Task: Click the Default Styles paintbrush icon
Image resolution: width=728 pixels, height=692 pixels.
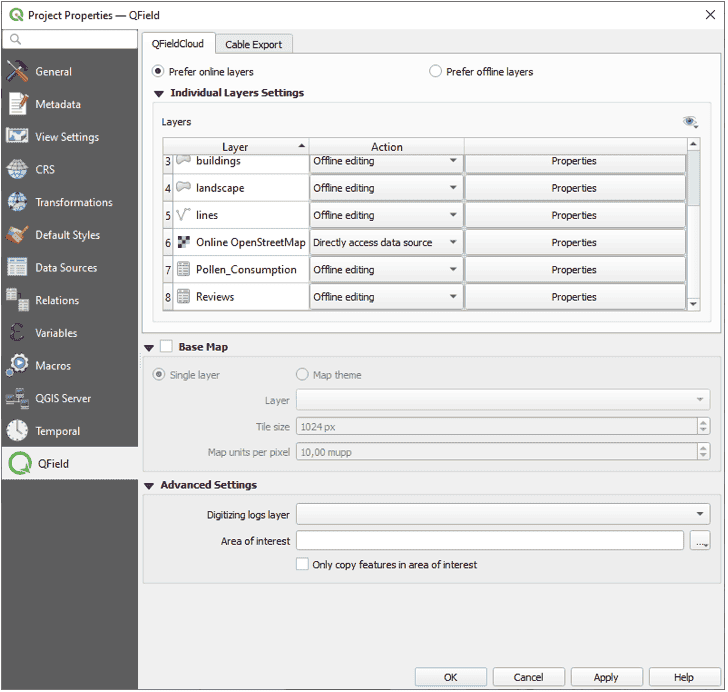Action: [17, 235]
